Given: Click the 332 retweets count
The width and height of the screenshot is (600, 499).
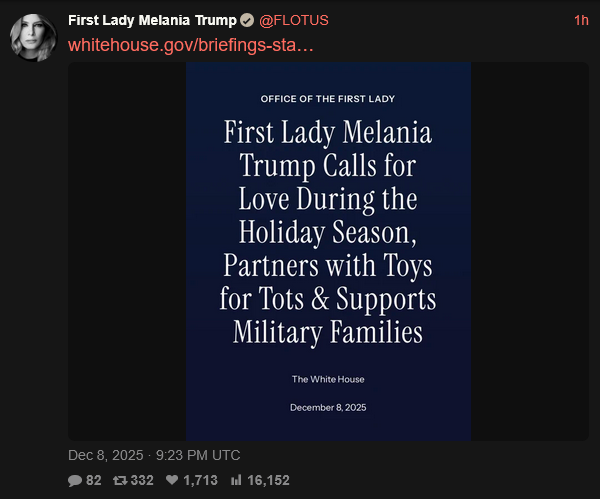Looking at the screenshot, I should pyautogui.click(x=142, y=481).
